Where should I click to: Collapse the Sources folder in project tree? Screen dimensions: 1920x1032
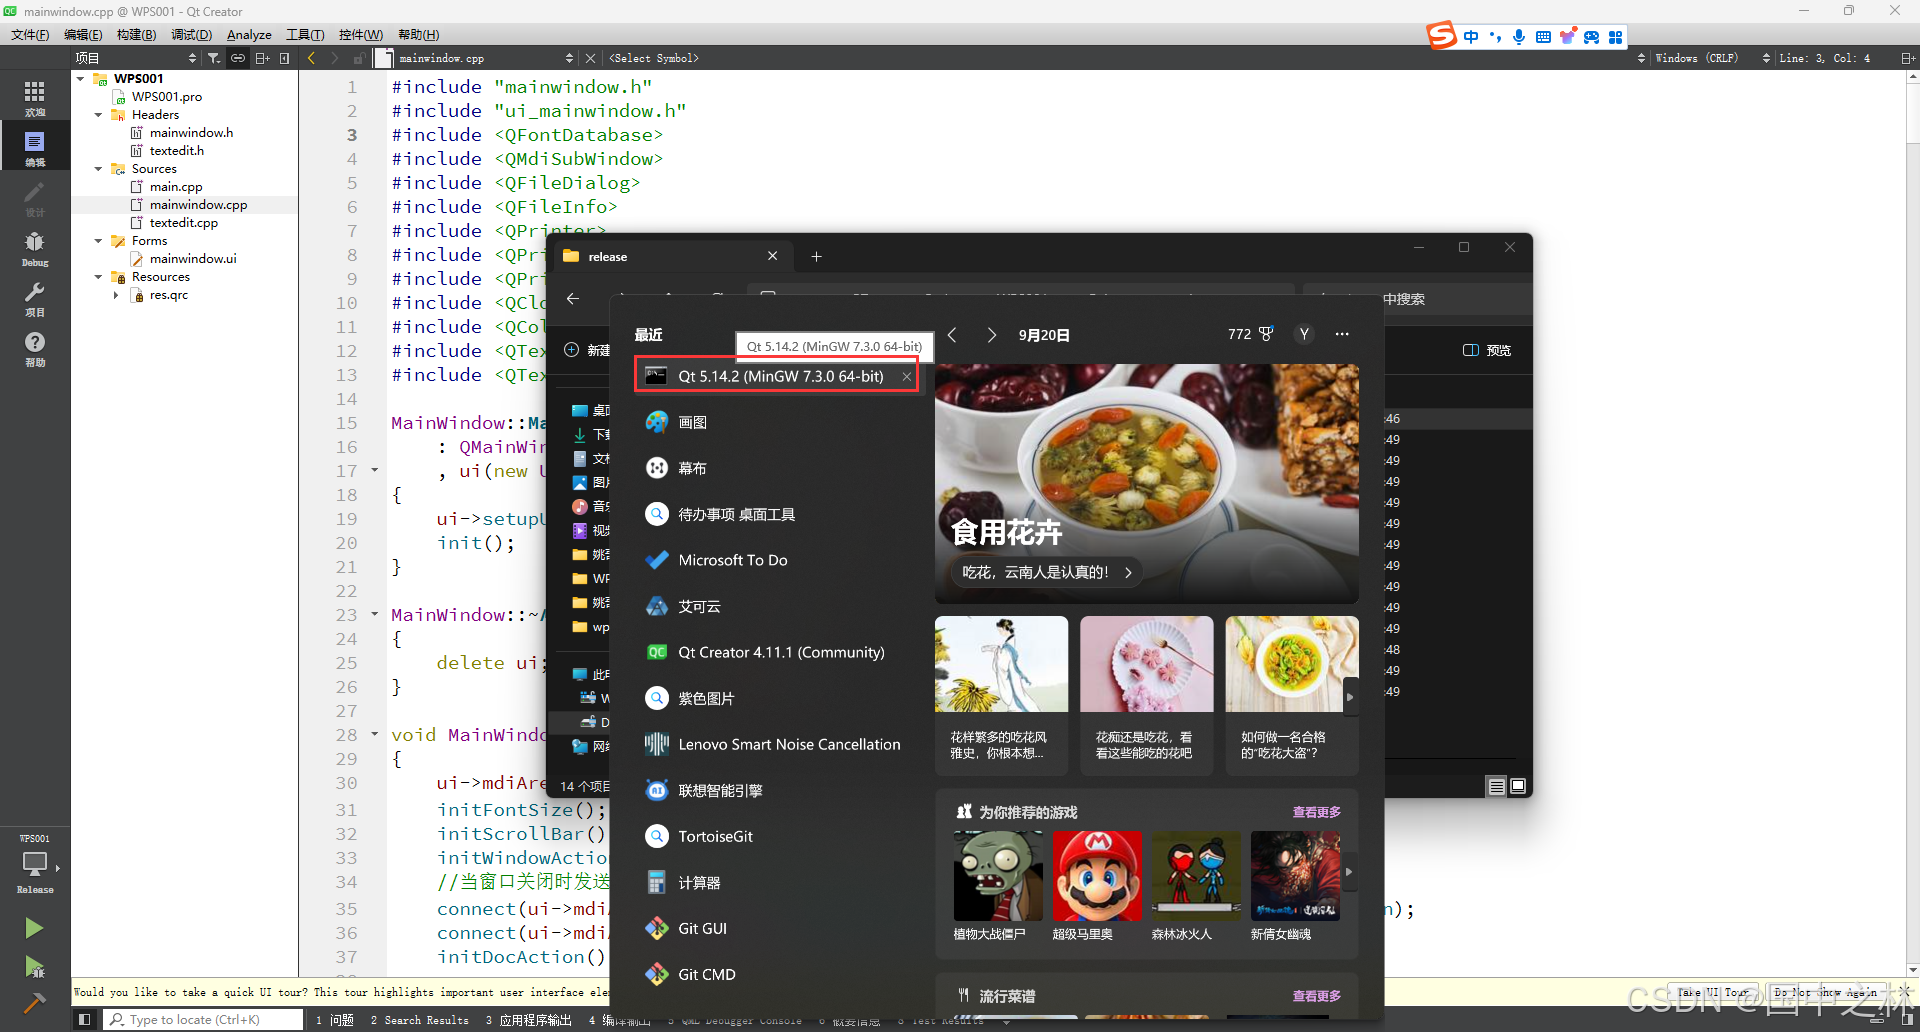click(x=98, y=169)
